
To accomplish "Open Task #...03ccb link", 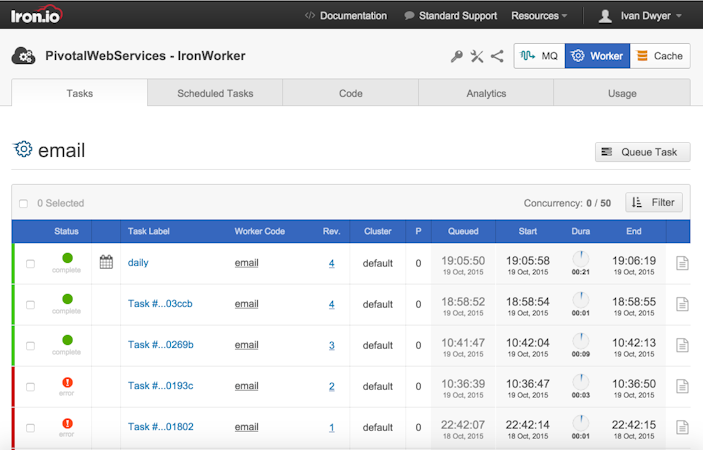I will 160,304.
